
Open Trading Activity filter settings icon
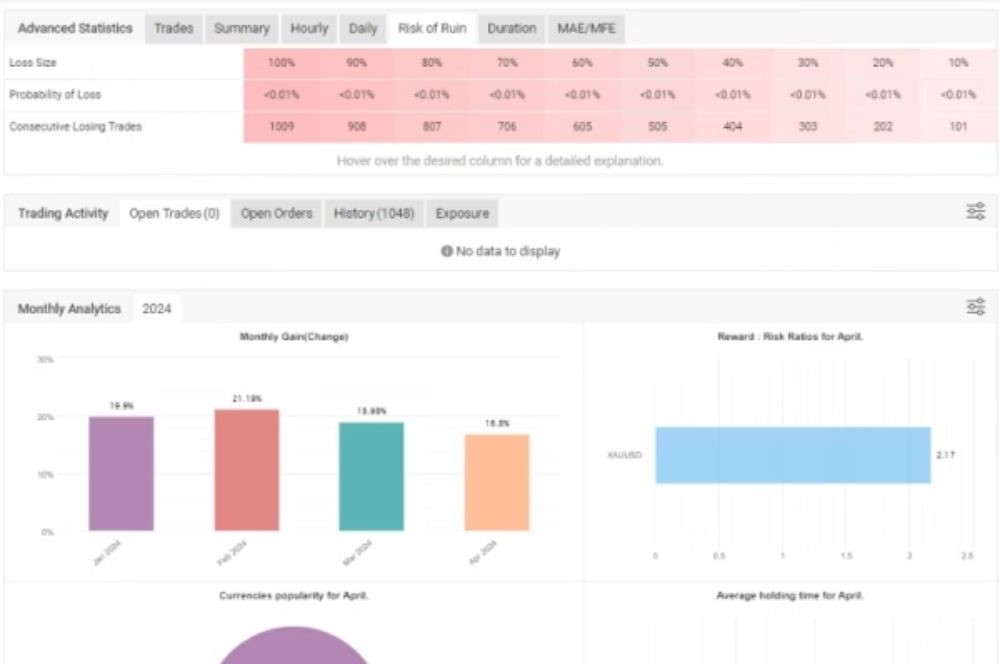click(x=975, y=212)
